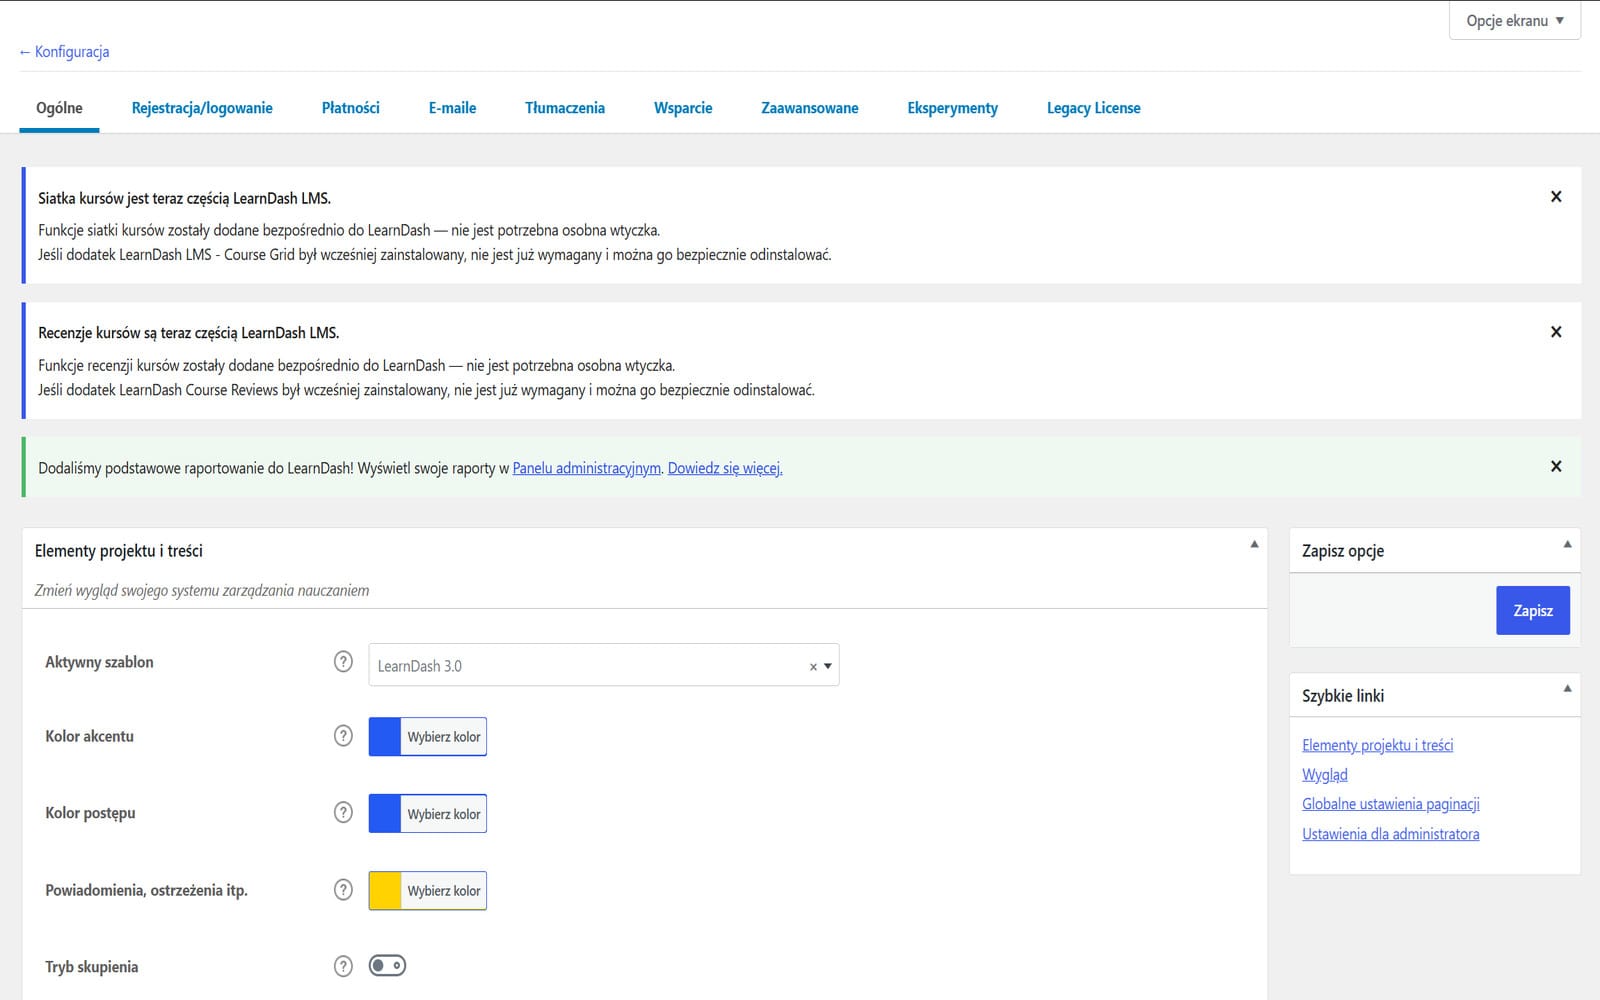Open the Legacy License tab
Screen dimensions: 1600x1000
click(x=1094, y=108)
